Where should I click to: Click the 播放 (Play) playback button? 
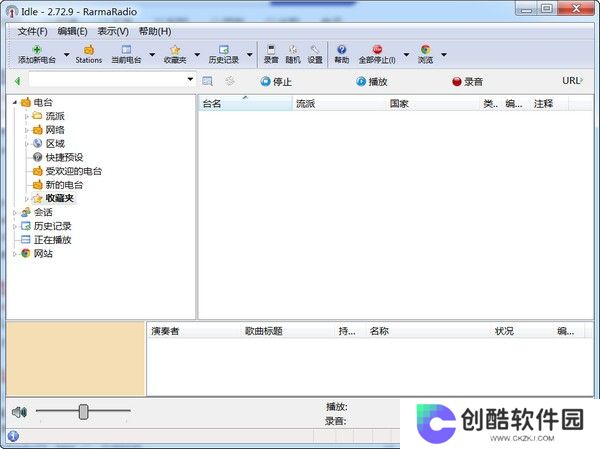click(372, 82)
